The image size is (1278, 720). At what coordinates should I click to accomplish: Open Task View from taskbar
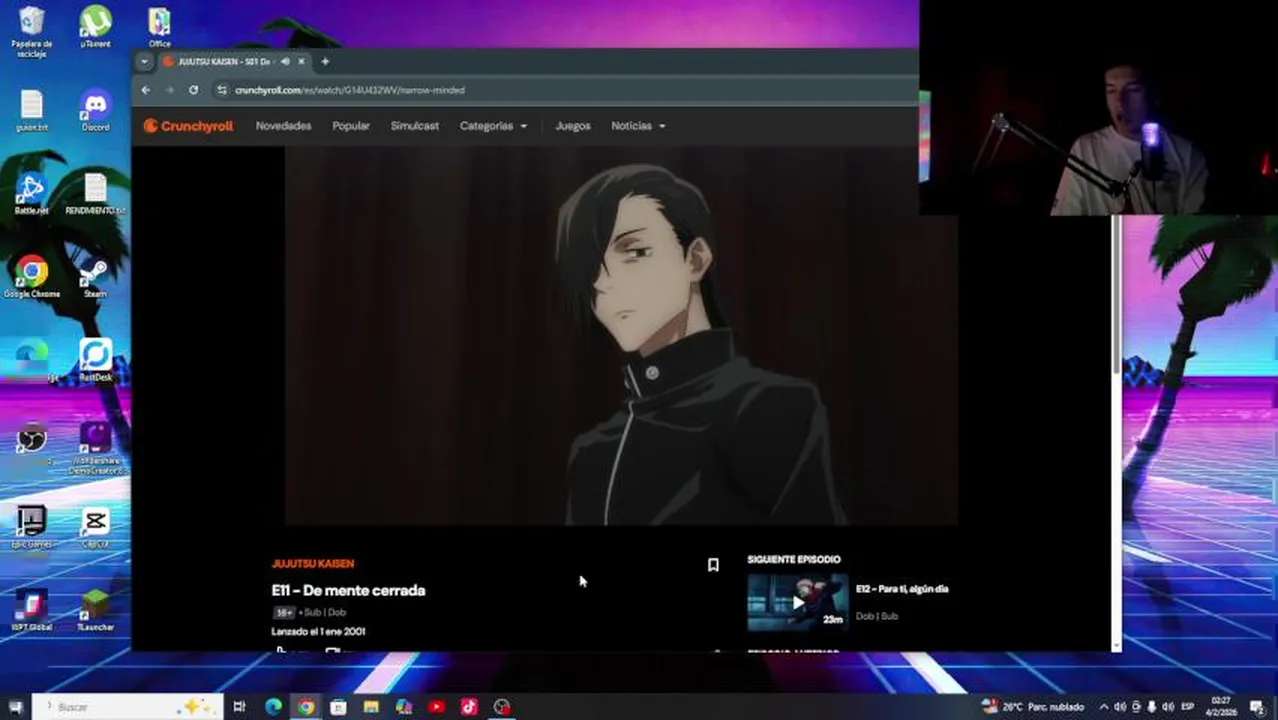pos(239,707)
